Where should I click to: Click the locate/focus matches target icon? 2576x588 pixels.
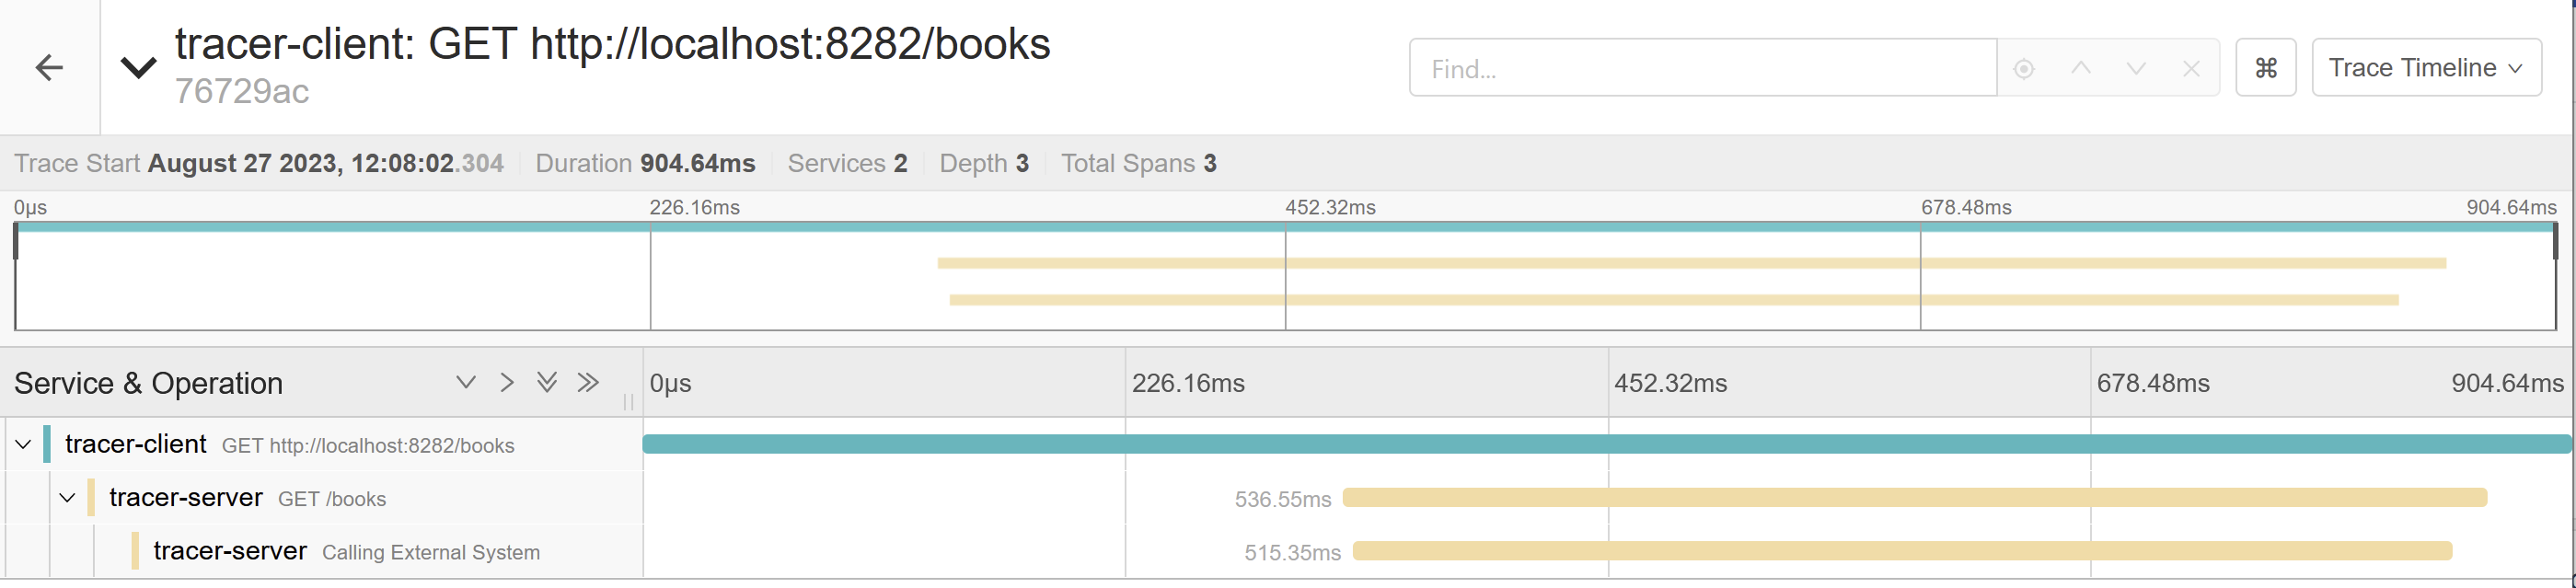click(x=2023, y=69)
